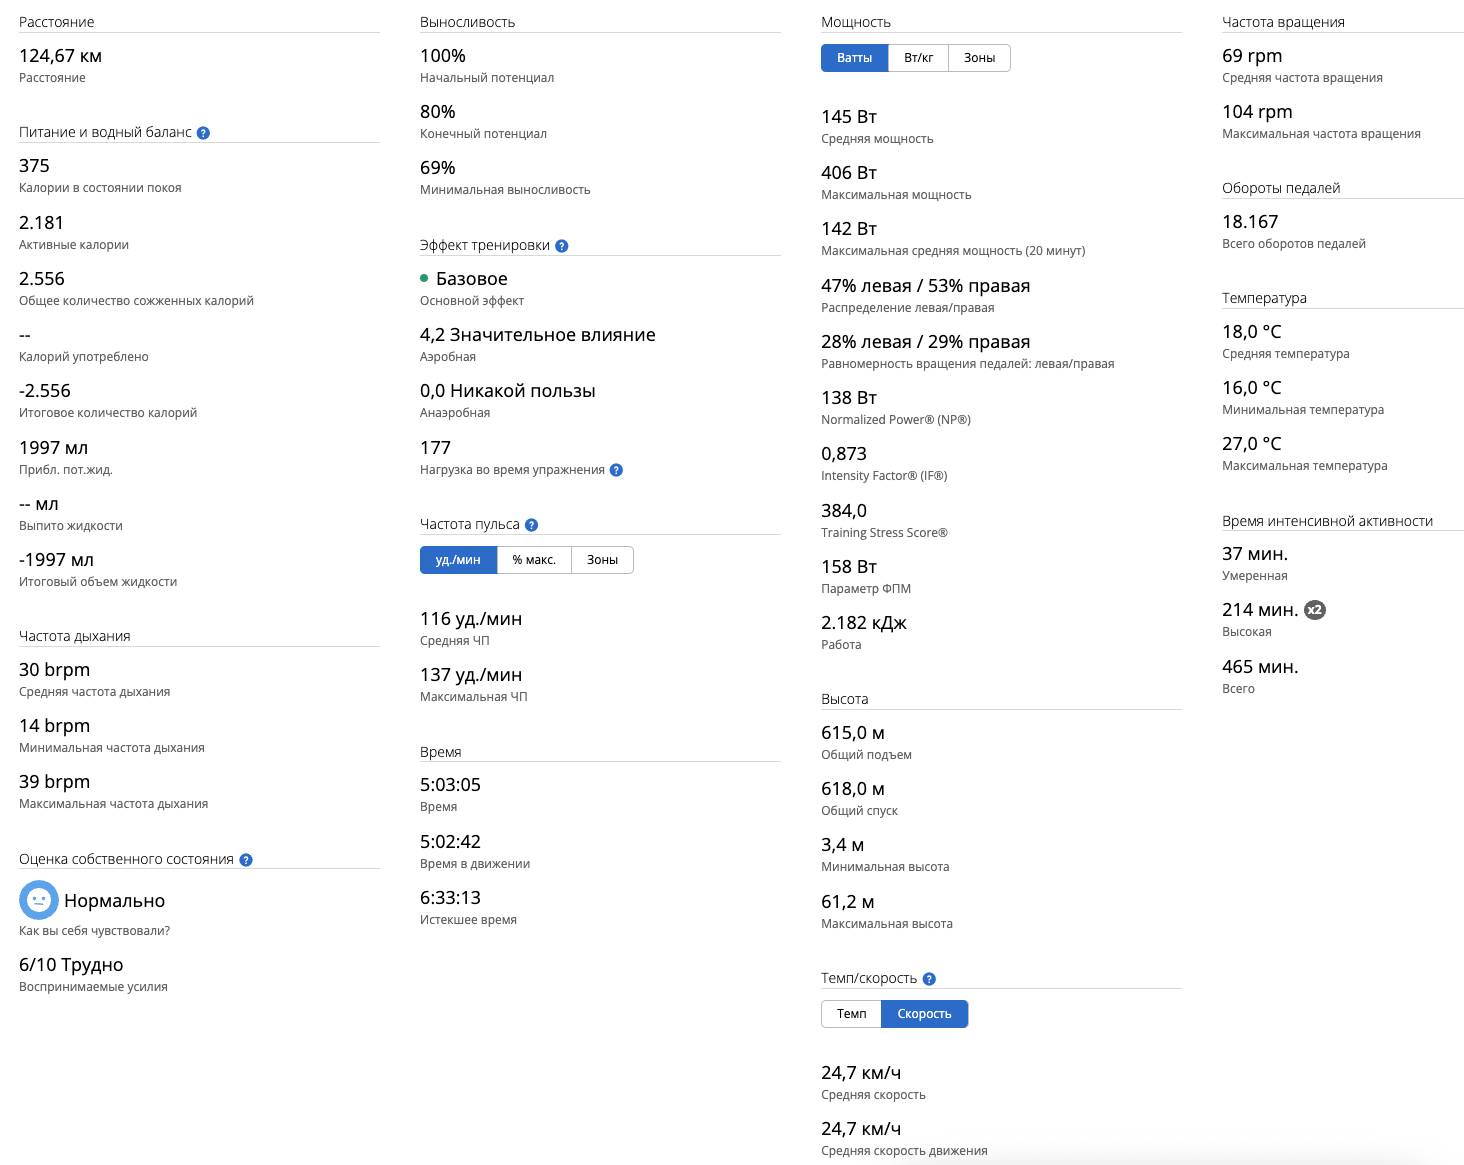Image resolution: width=1464 pixels, height=1165 pixels.
Task: Click the x2 badge next to 214 мин.
Action: tap(1315, 610)
